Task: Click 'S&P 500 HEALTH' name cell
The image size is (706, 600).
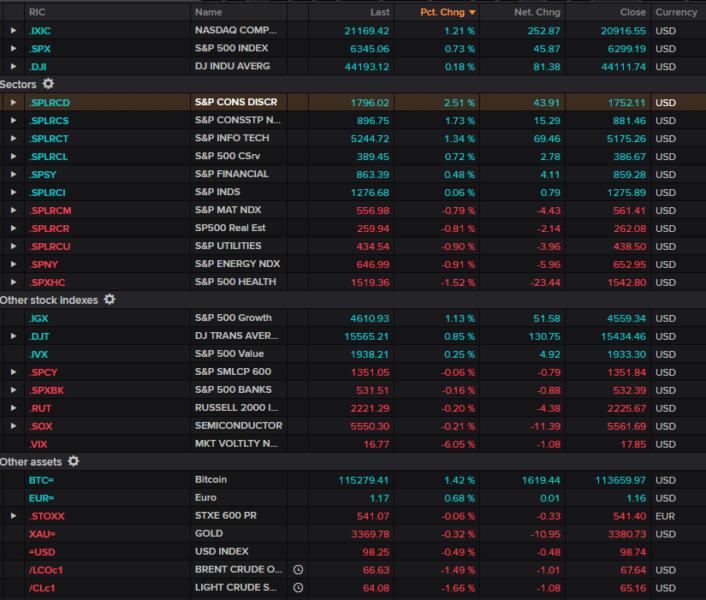Action: coord(235,282)
